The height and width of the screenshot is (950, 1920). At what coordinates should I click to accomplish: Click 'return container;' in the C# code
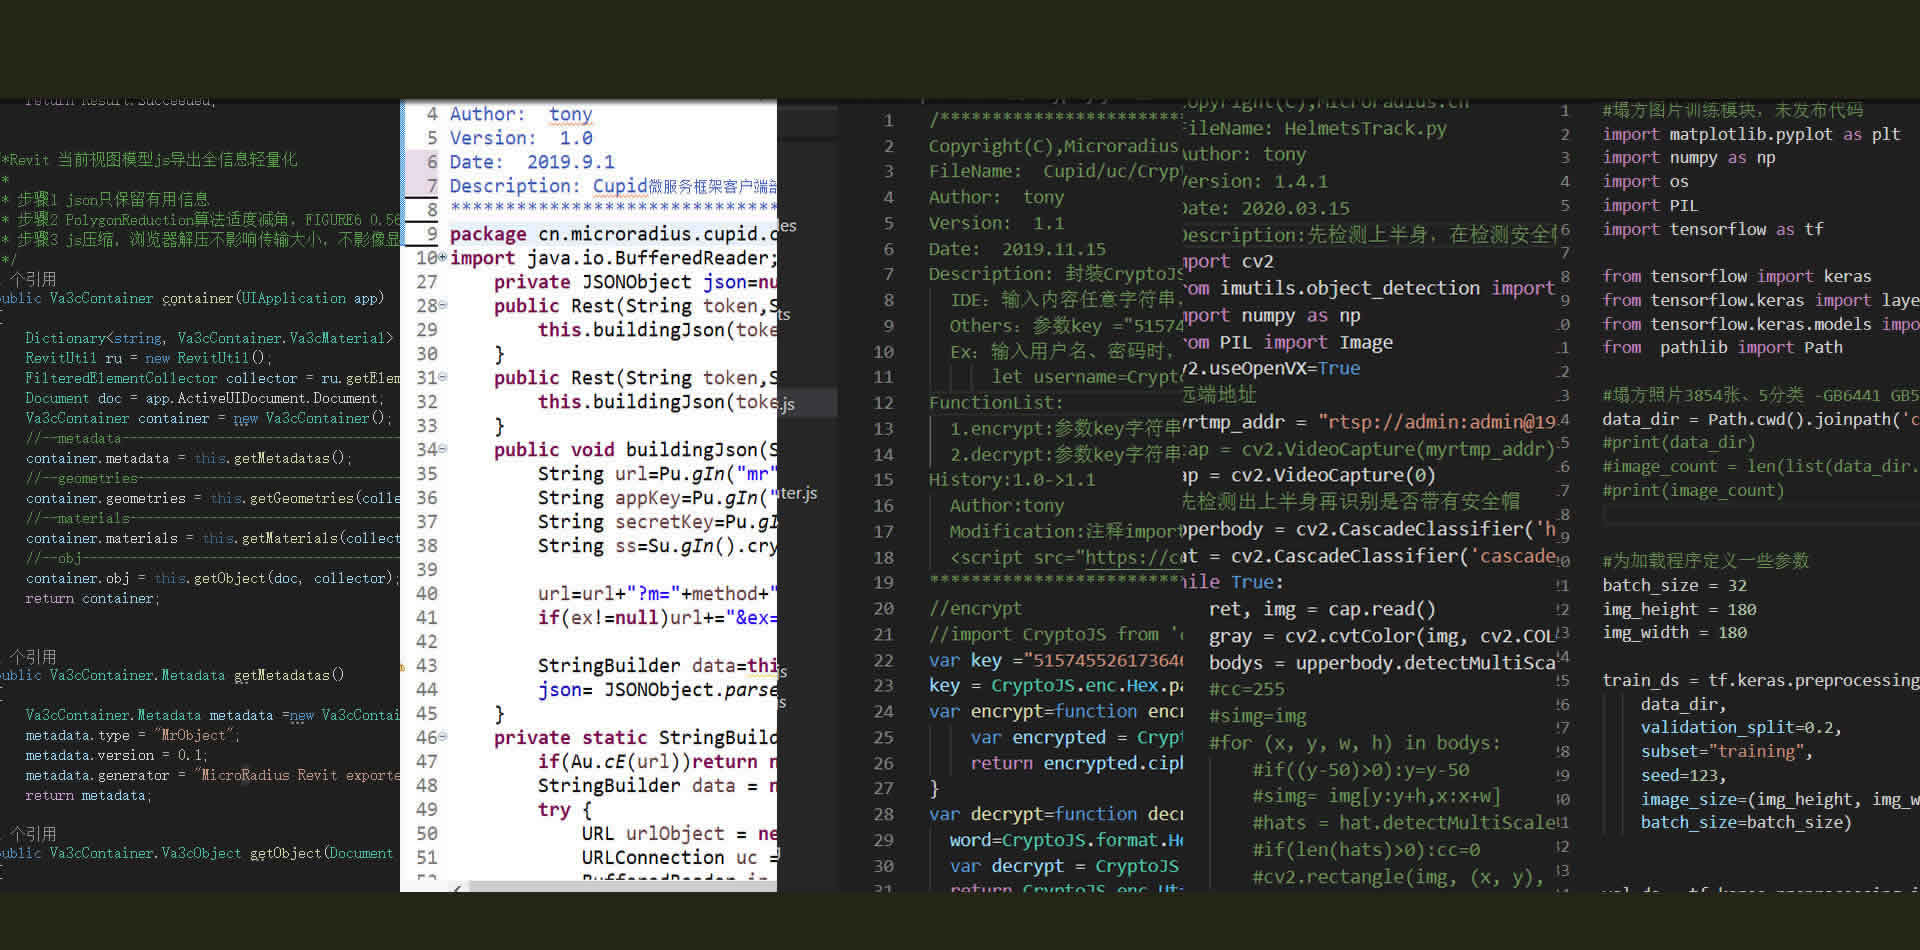click(x=92, y=598)
